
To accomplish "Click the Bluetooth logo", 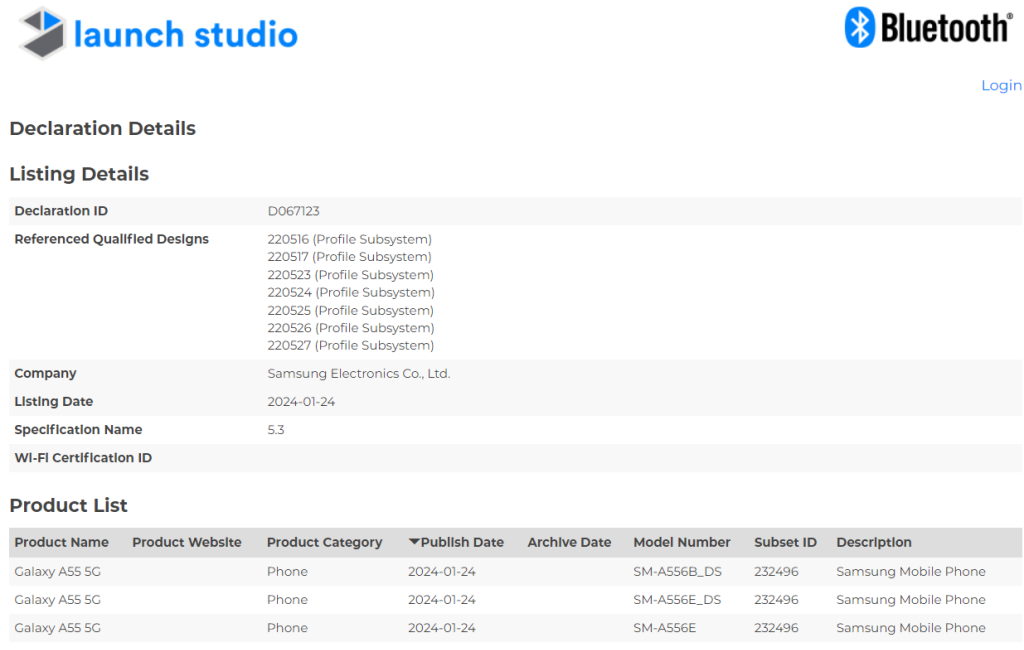I will click(927, 28).
